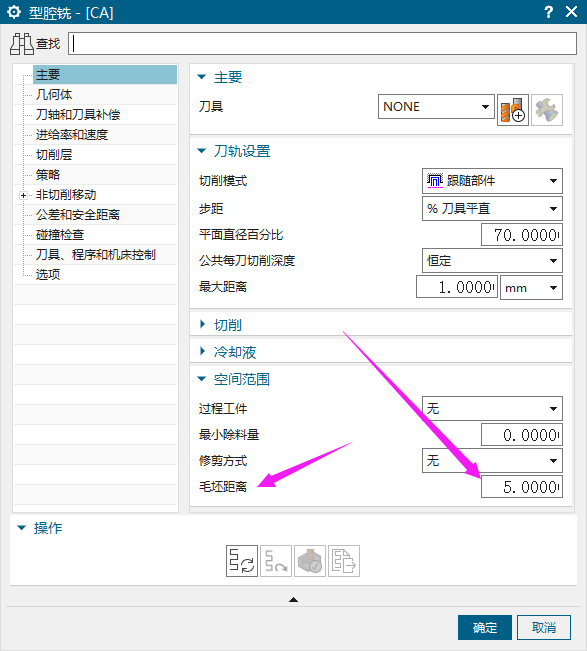Click the edit tool wrench icon

click(x=547, y=110)
